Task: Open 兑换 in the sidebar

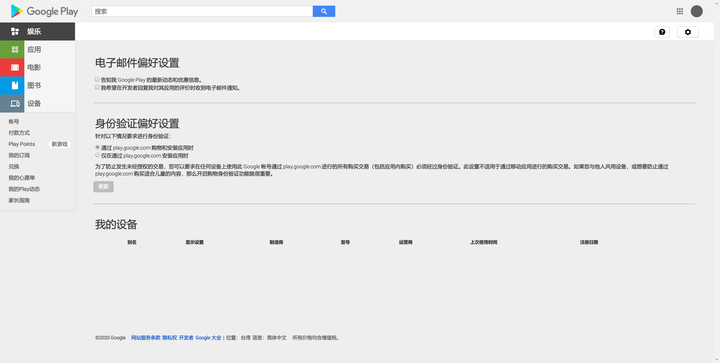Action: (14, 167)
